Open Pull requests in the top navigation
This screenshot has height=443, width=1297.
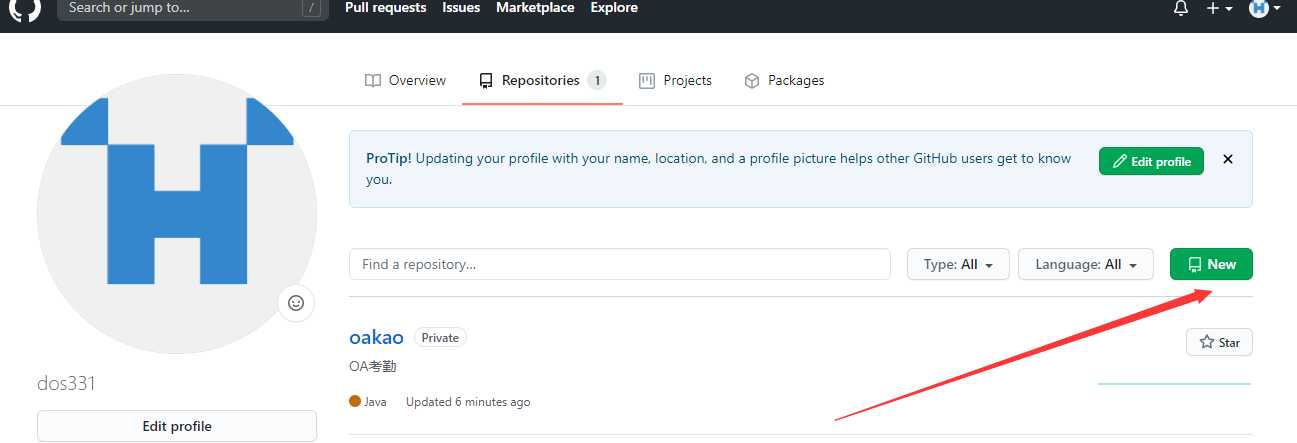point(385,8)
